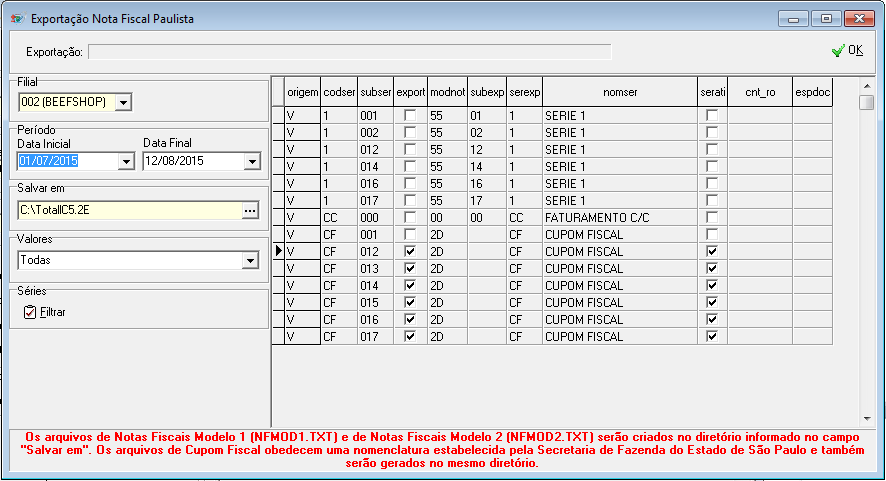This screenshot has height=481, width=886.
Task: Click inside the Exportação field
Action: click(x=350, y=52)
